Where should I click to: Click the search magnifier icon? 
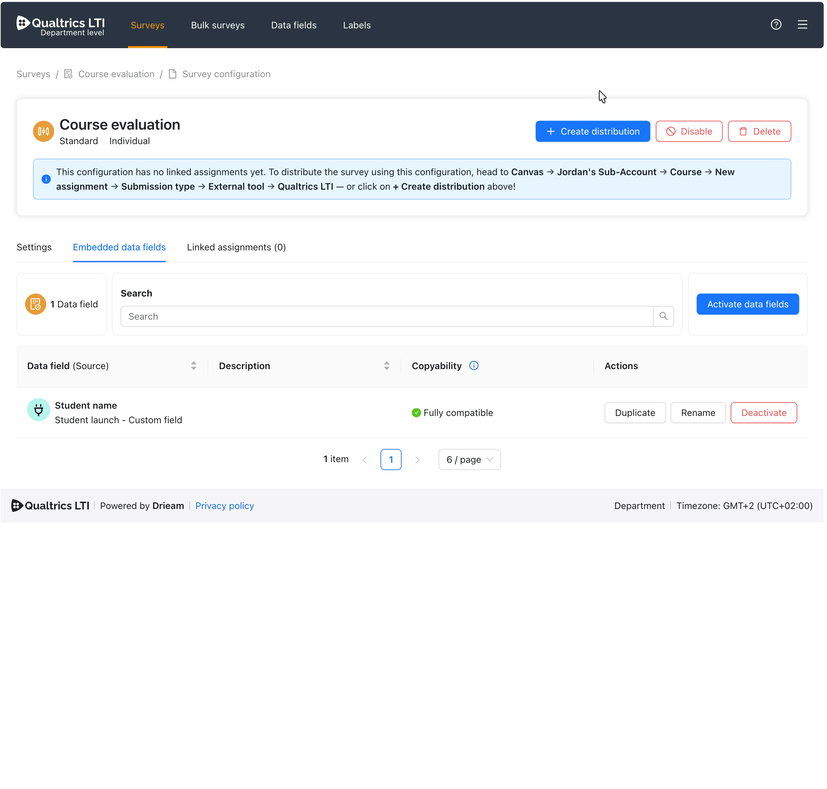(663, 316)
